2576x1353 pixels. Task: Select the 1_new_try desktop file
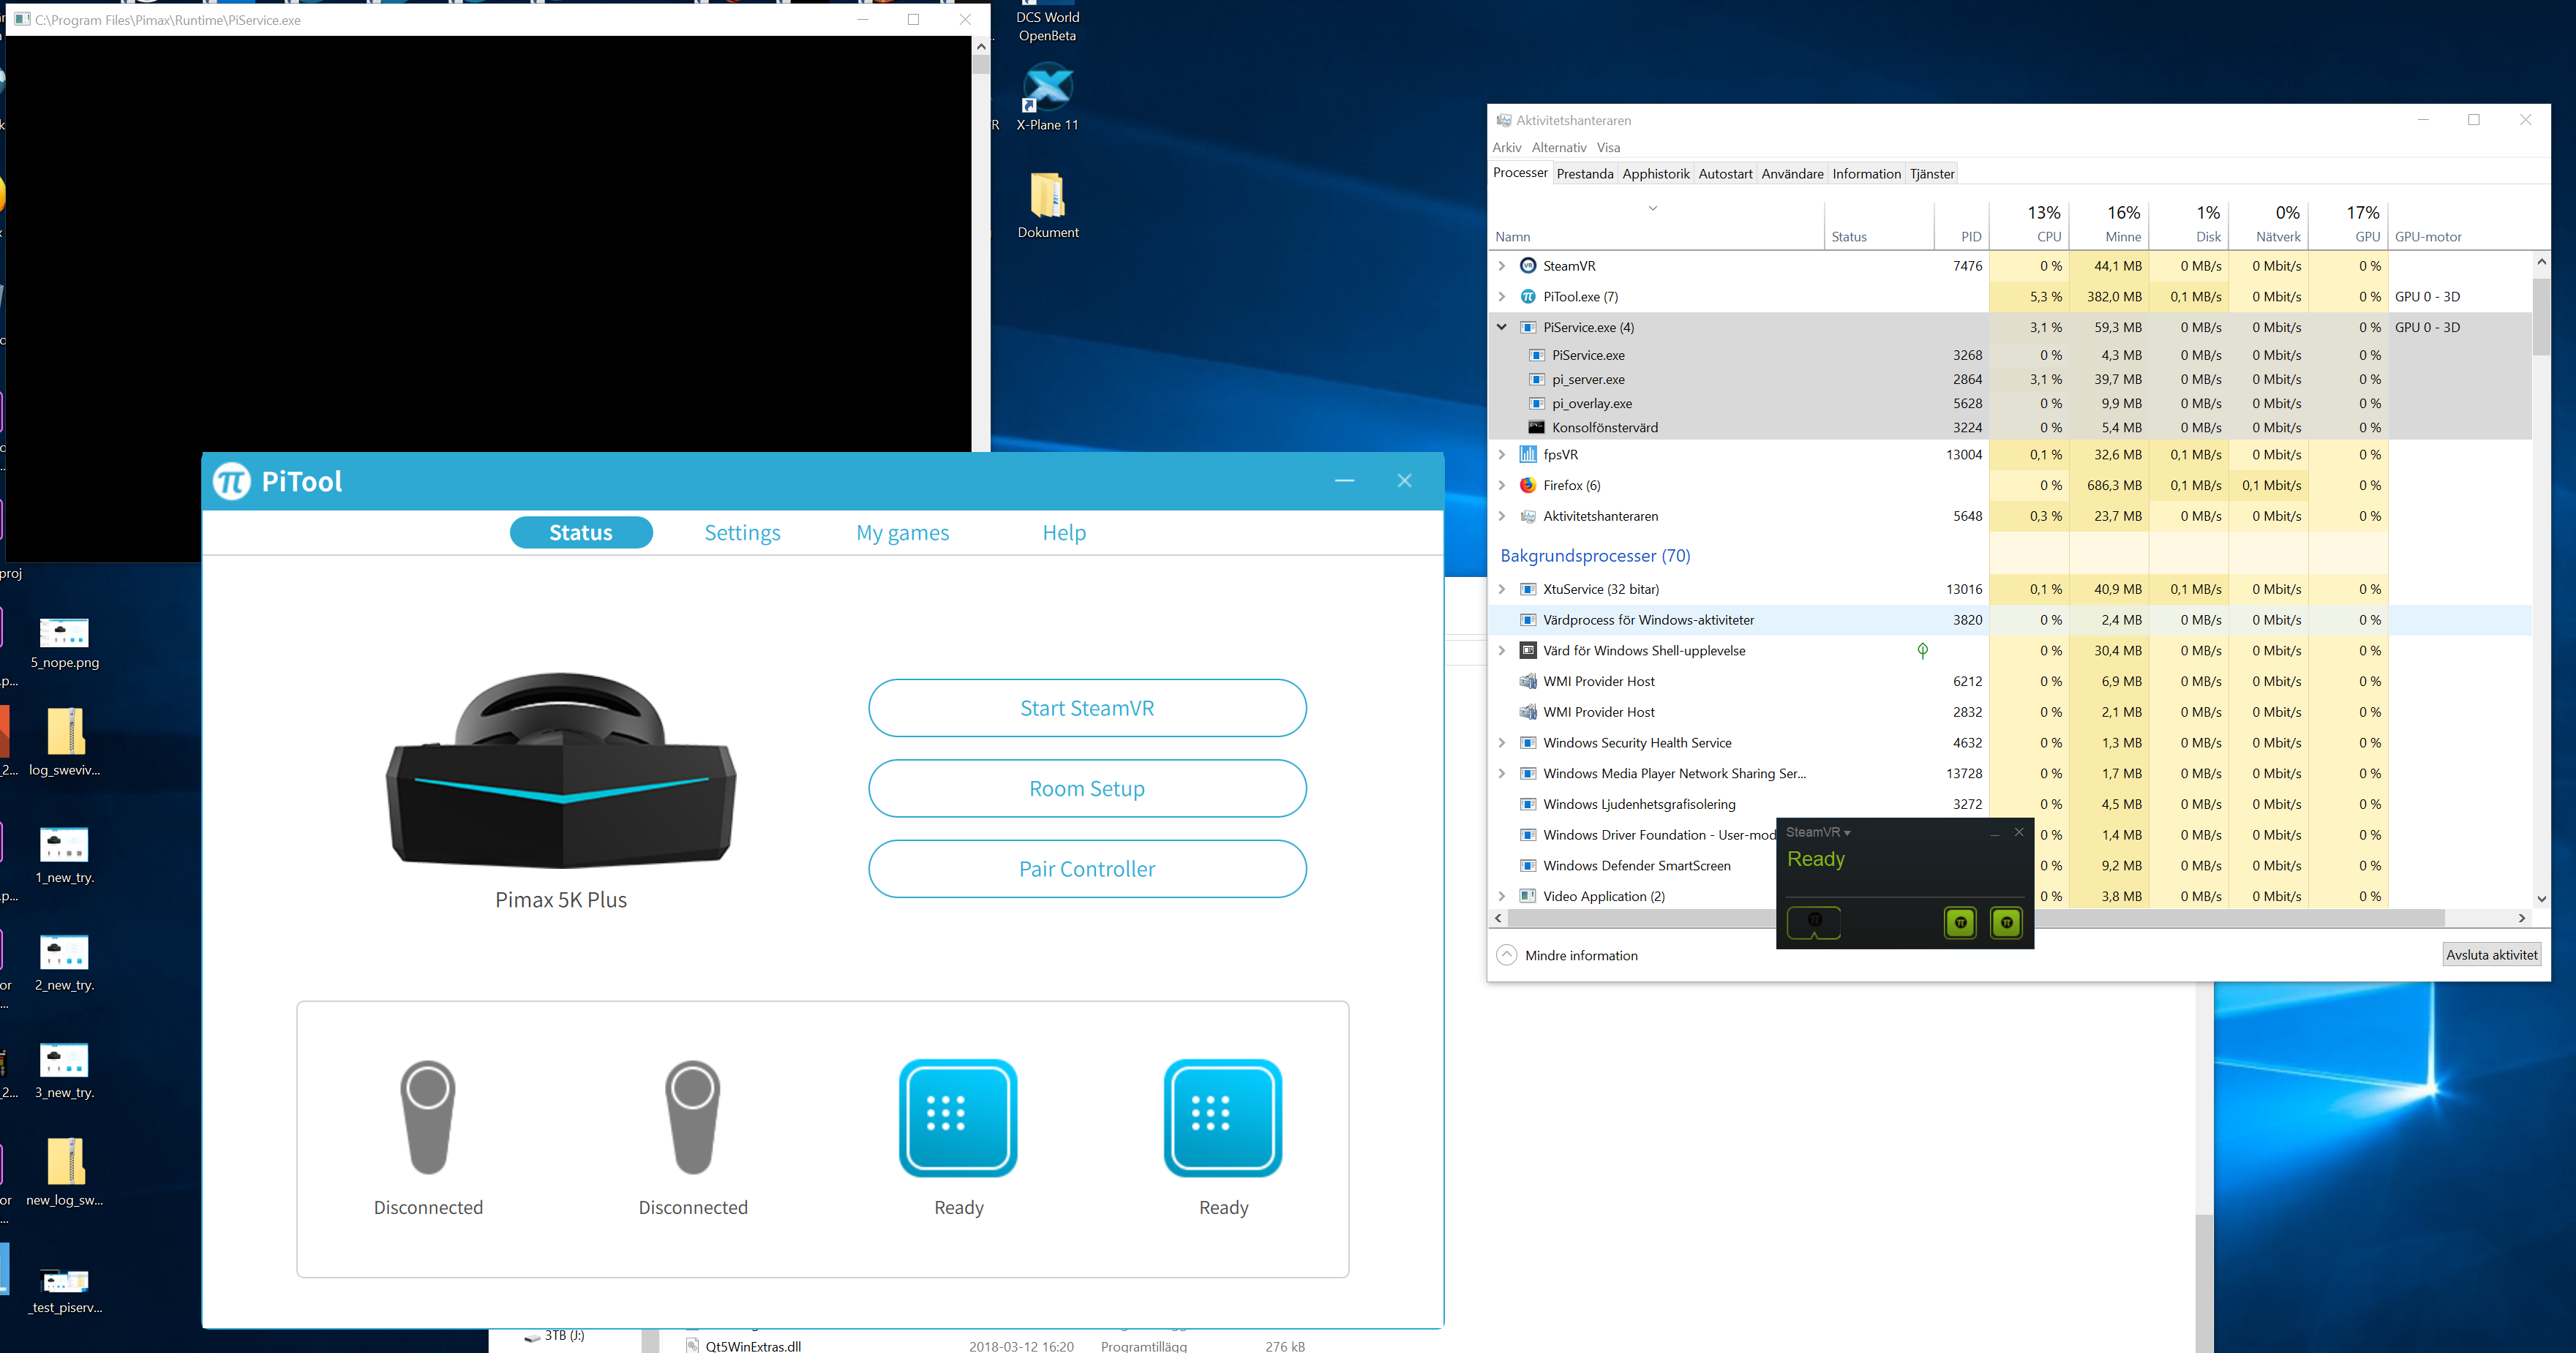64,856
